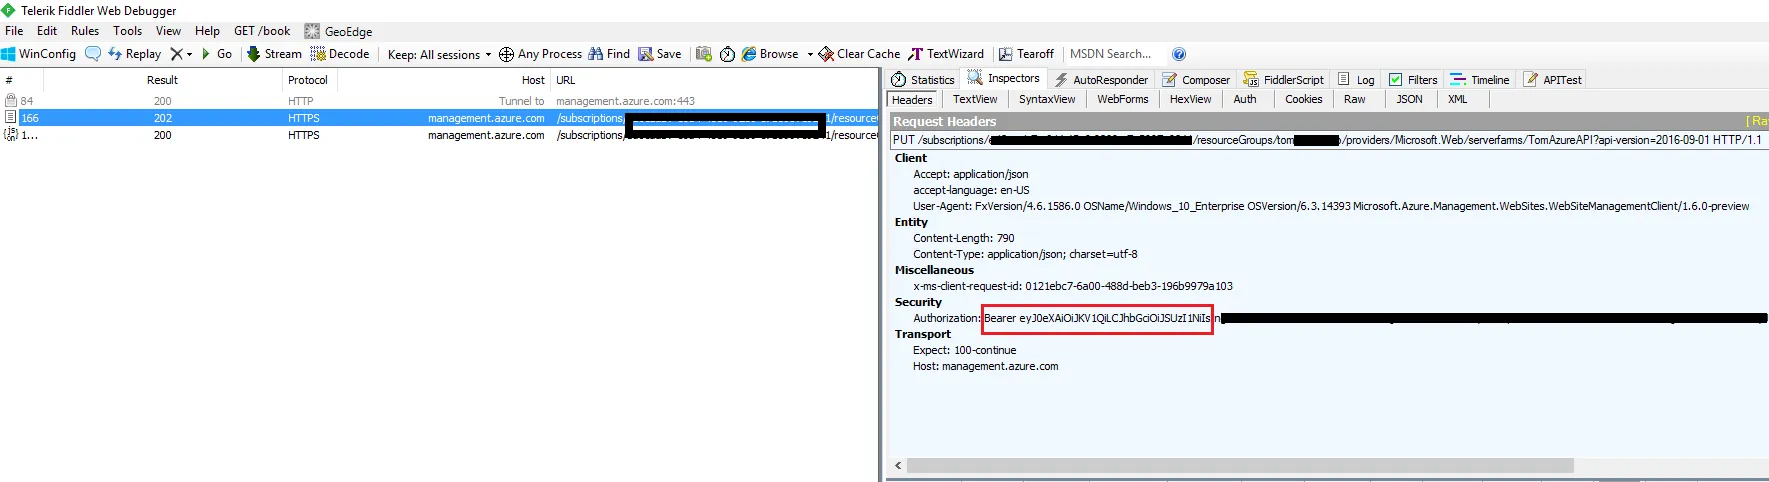Click the Tearoff button
Image resolution: width=1769 pixels, height=482 pixels.
click(1026, 54)
